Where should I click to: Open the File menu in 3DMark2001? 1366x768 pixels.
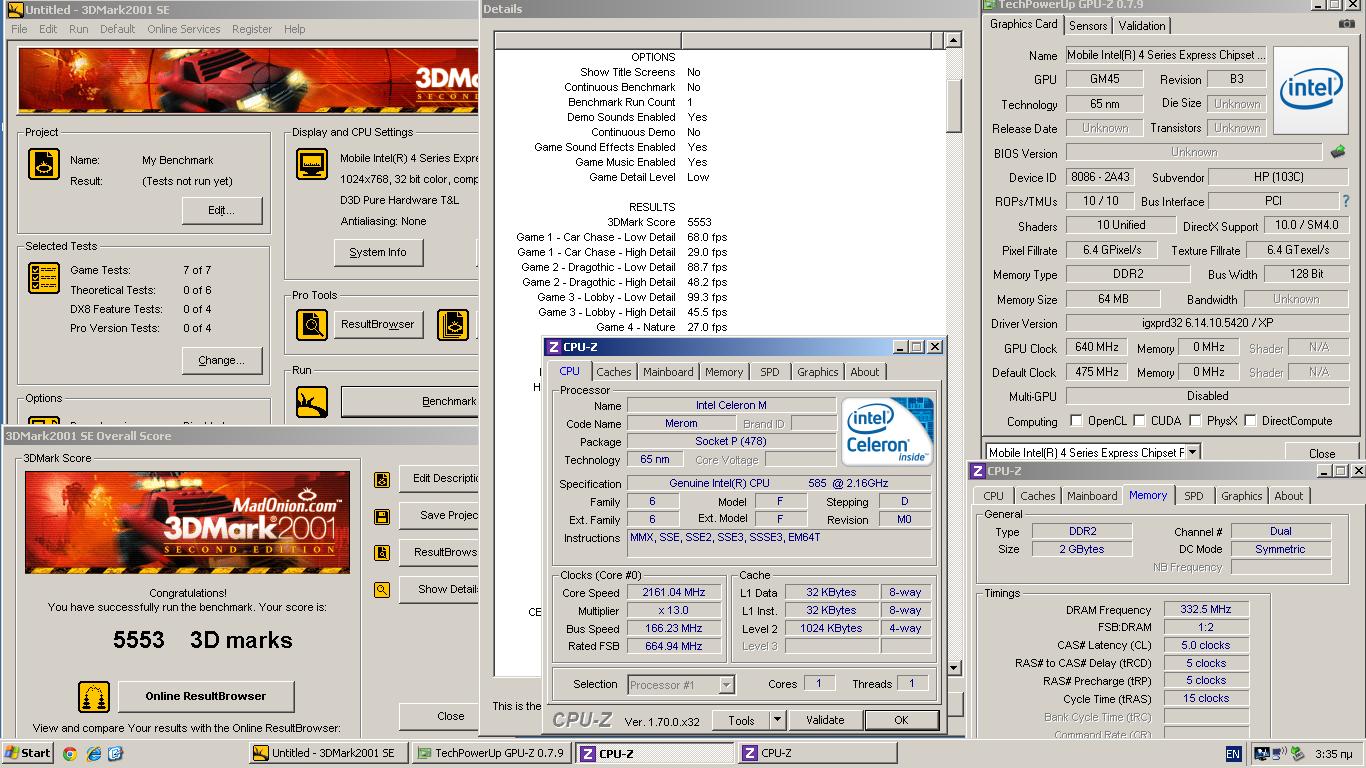[19, 29]
